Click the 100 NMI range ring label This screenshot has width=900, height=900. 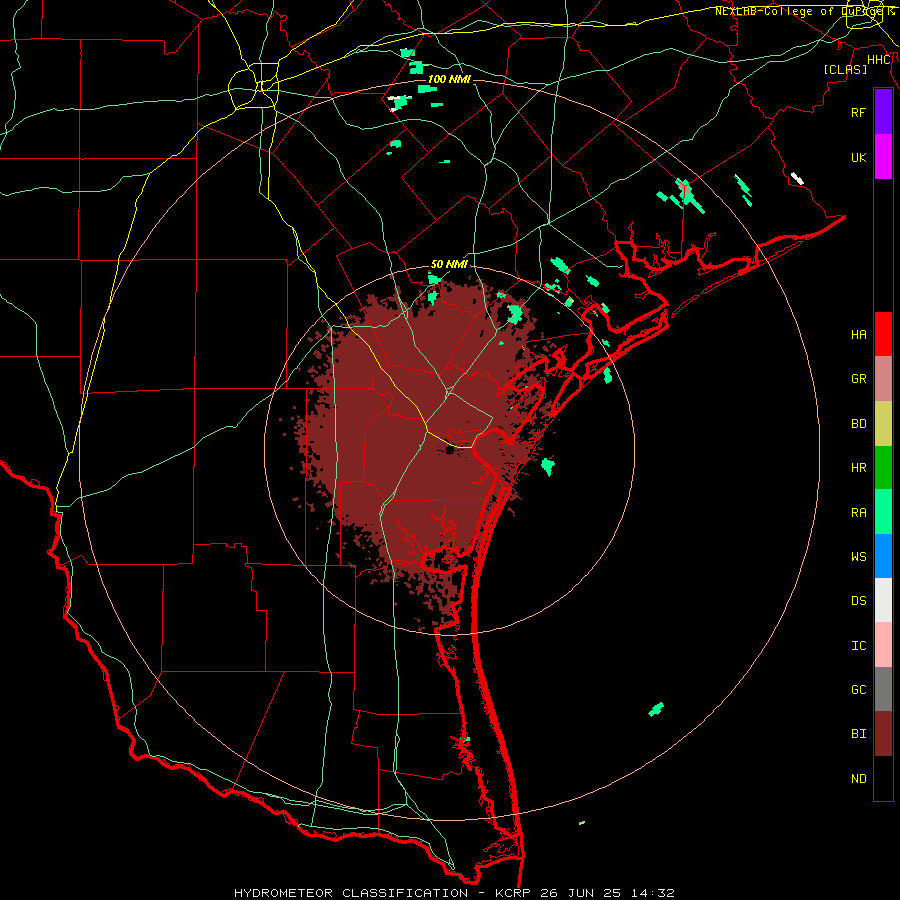449,79
